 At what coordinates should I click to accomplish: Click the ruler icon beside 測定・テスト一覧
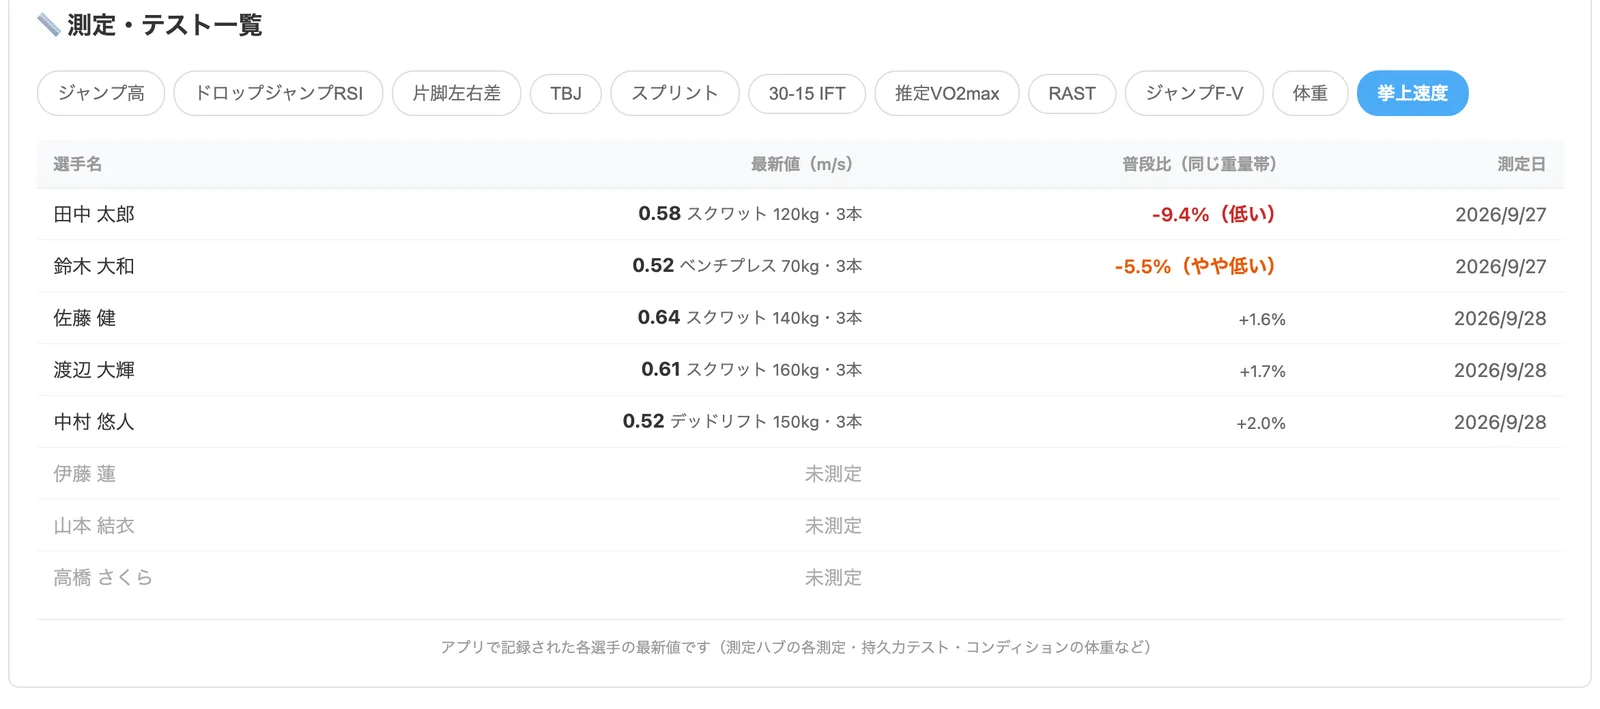pyautogui.click(x=48, y=25)
